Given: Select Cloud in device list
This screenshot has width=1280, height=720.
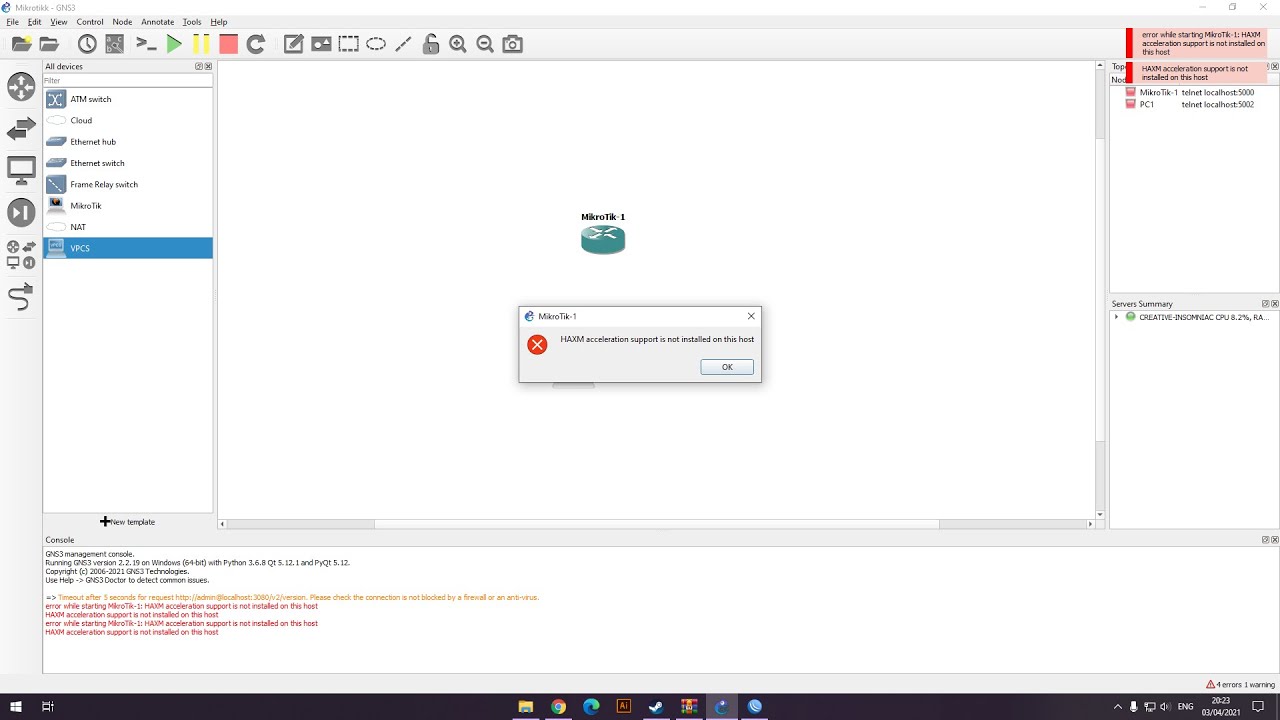Looking at the screenshot, I should pos(128,120).
